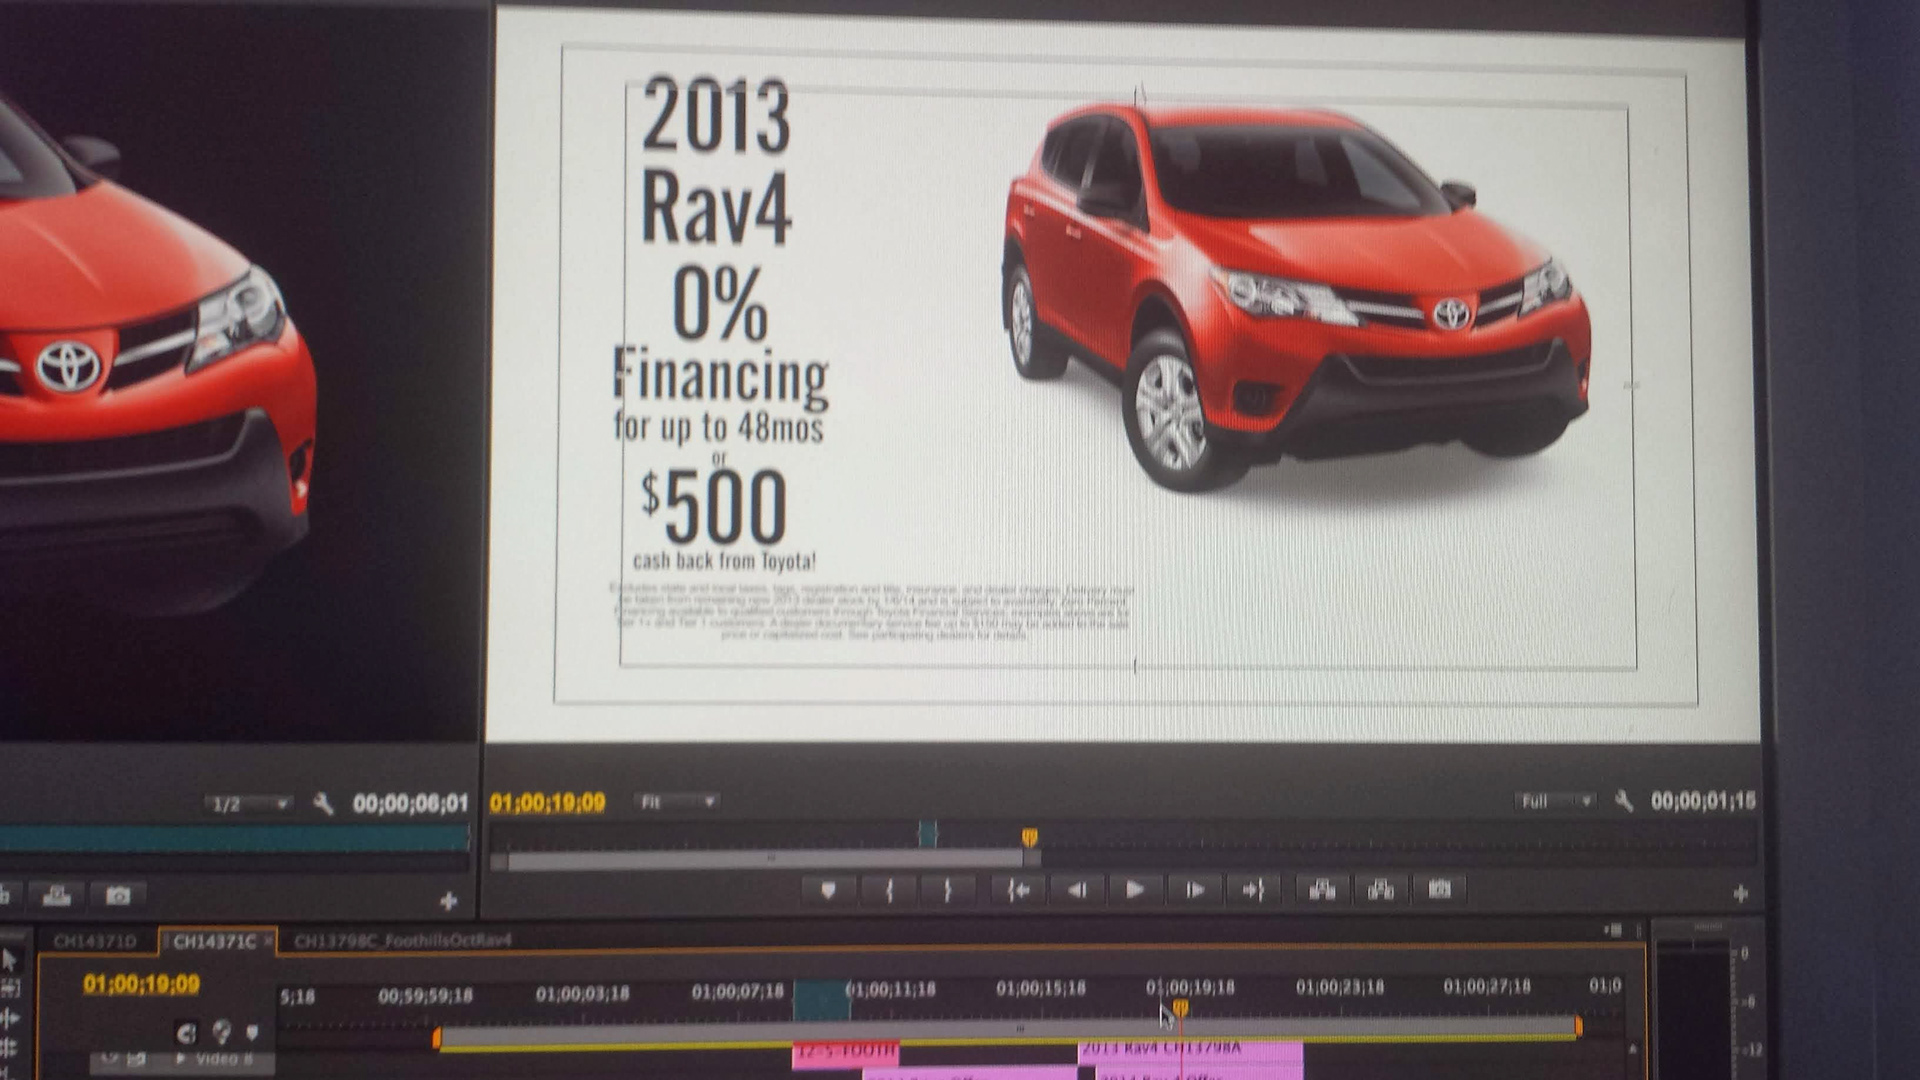
Task: Click ruler mark 01;00;15;18
Action: [1040, 989]
